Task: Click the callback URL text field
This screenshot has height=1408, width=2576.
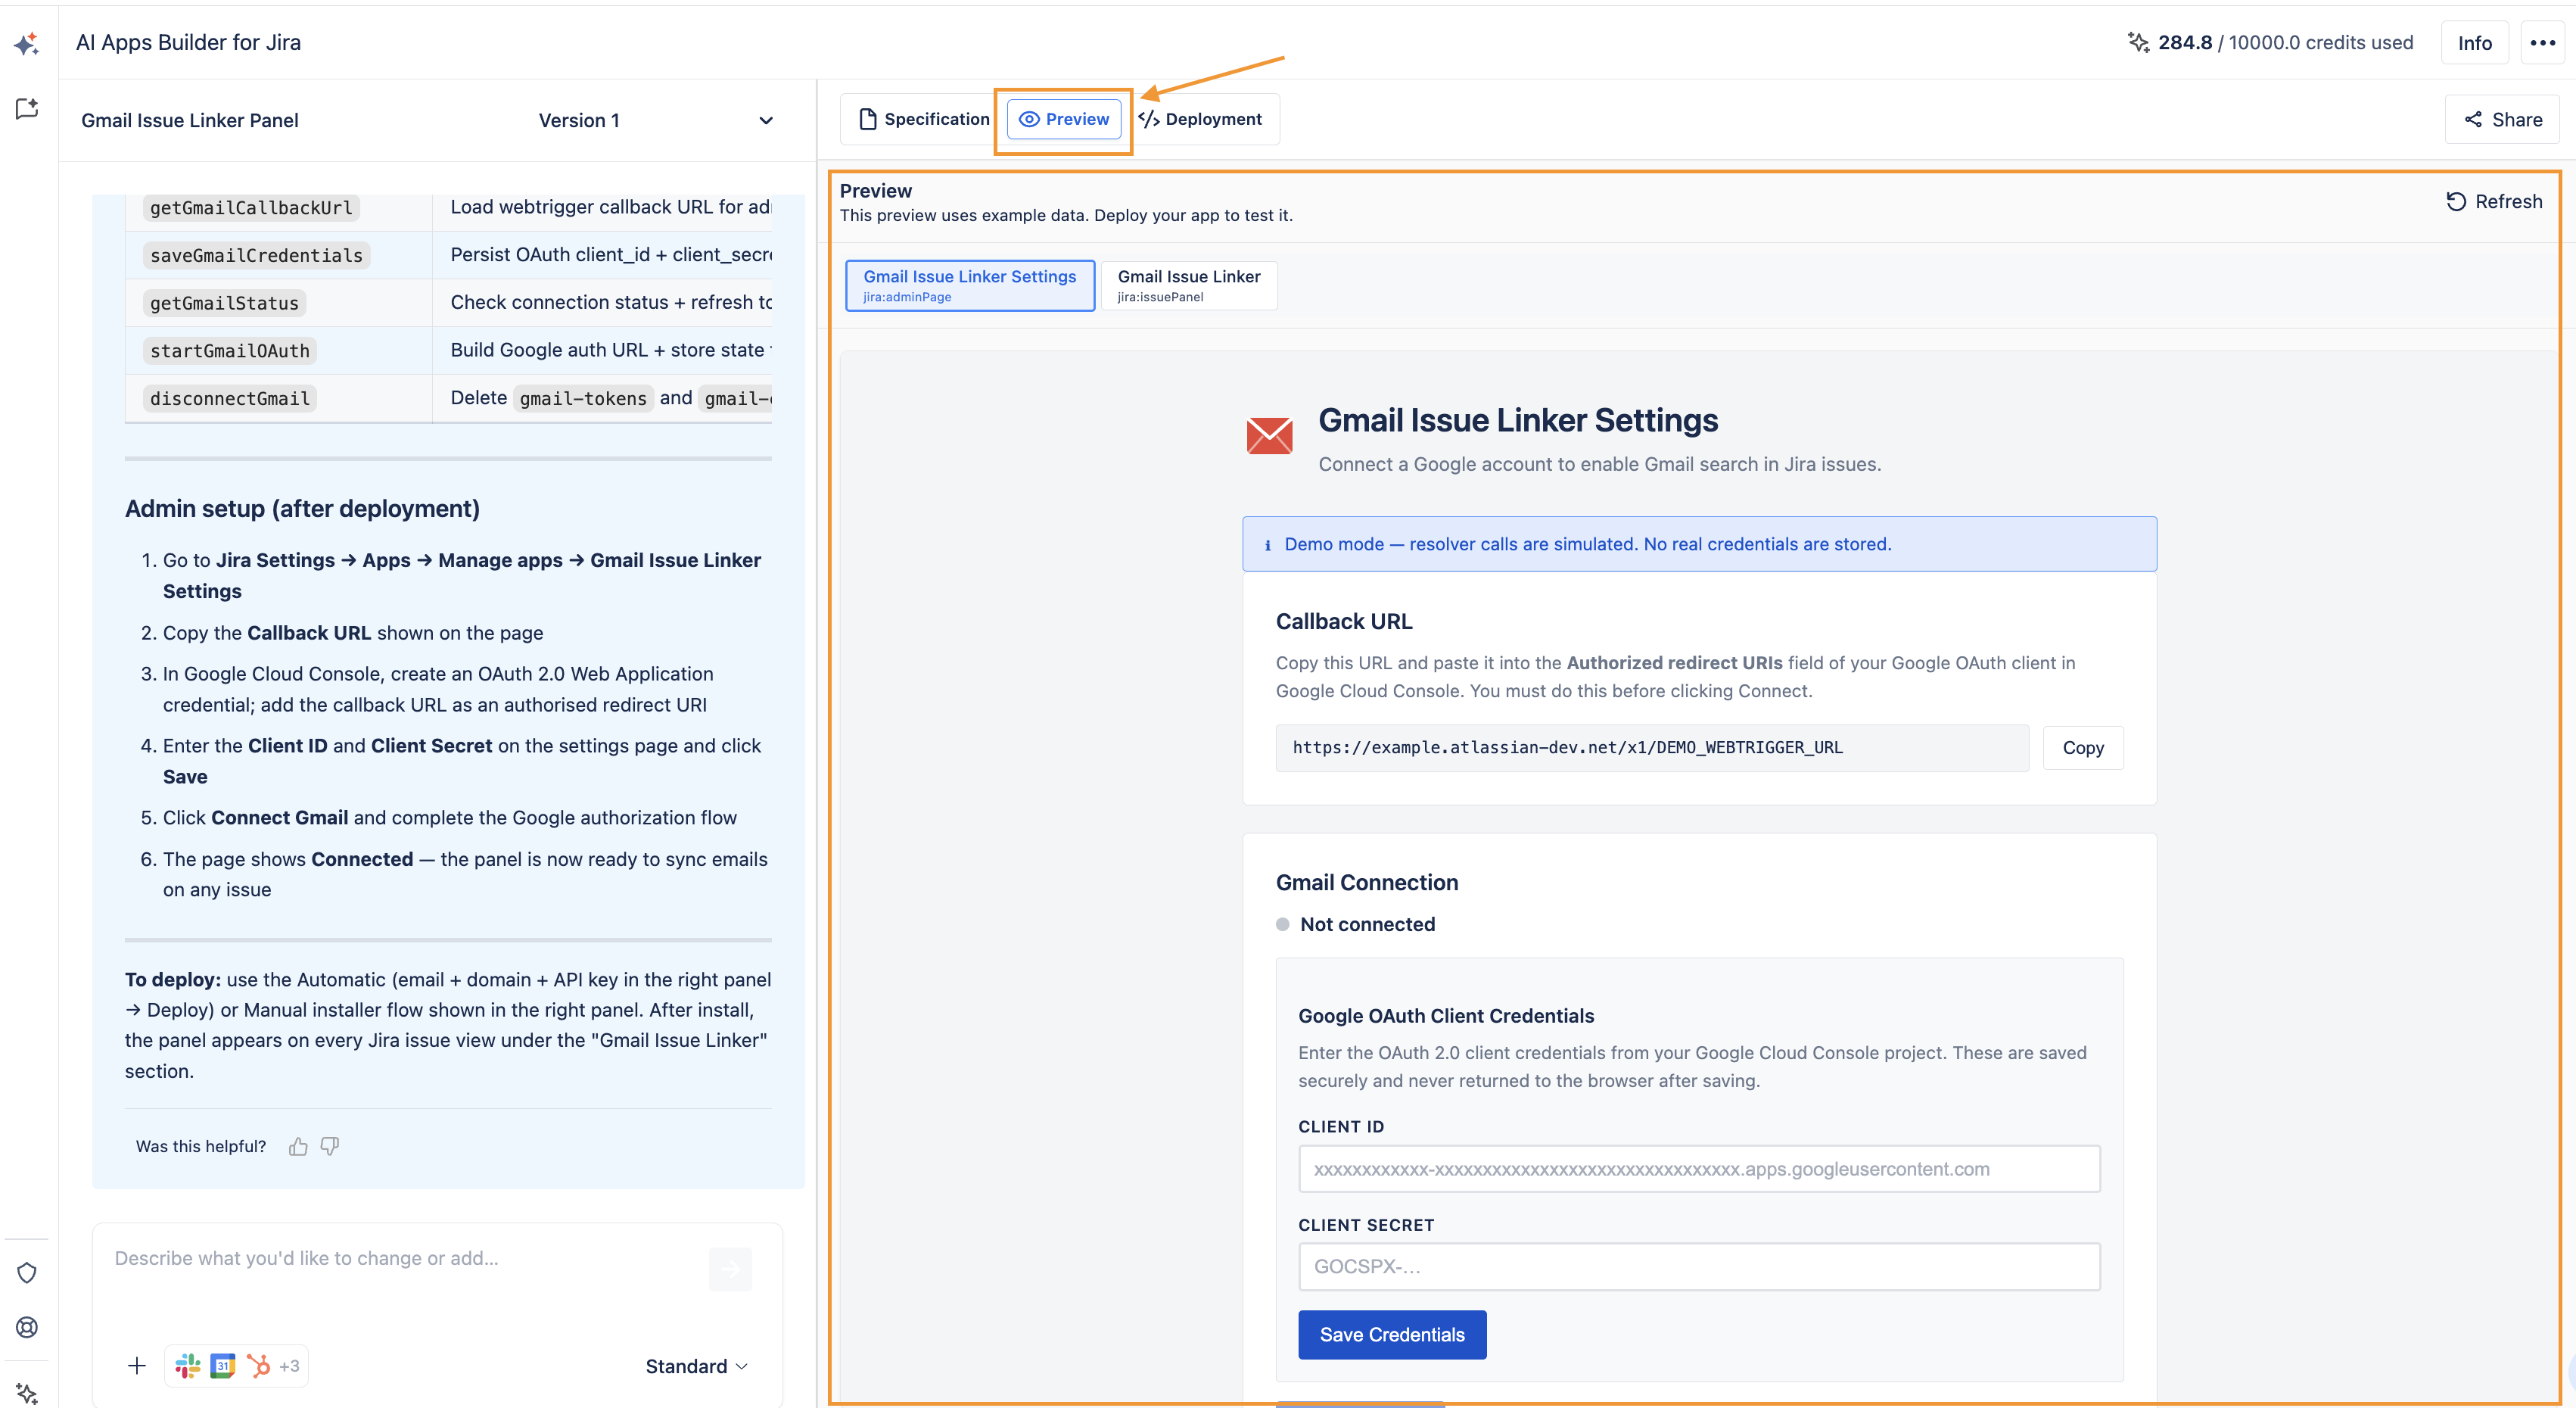Action: [1652, 748]
